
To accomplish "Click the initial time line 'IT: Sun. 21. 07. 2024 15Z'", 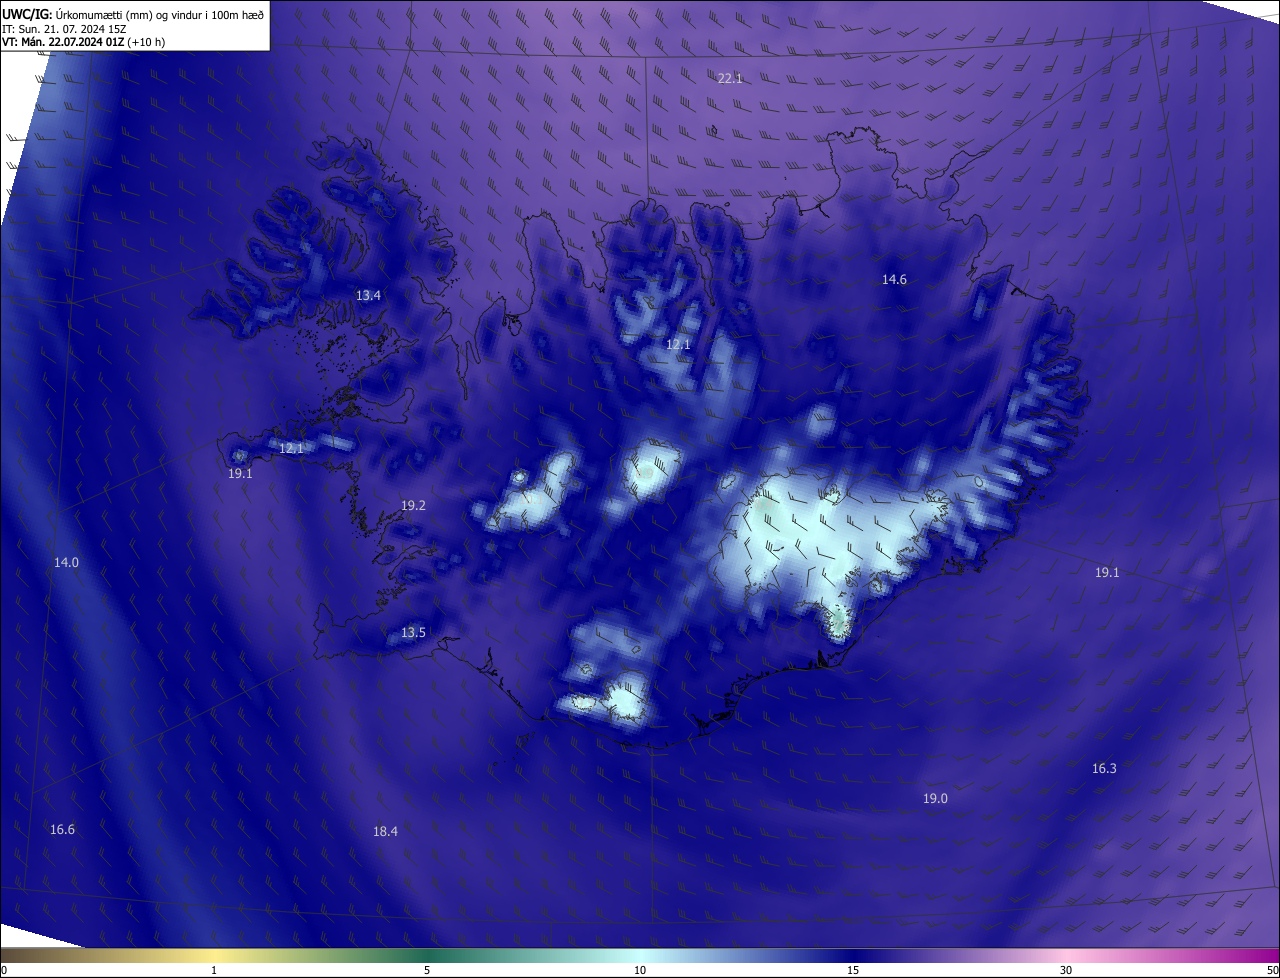I will (64, 29).
